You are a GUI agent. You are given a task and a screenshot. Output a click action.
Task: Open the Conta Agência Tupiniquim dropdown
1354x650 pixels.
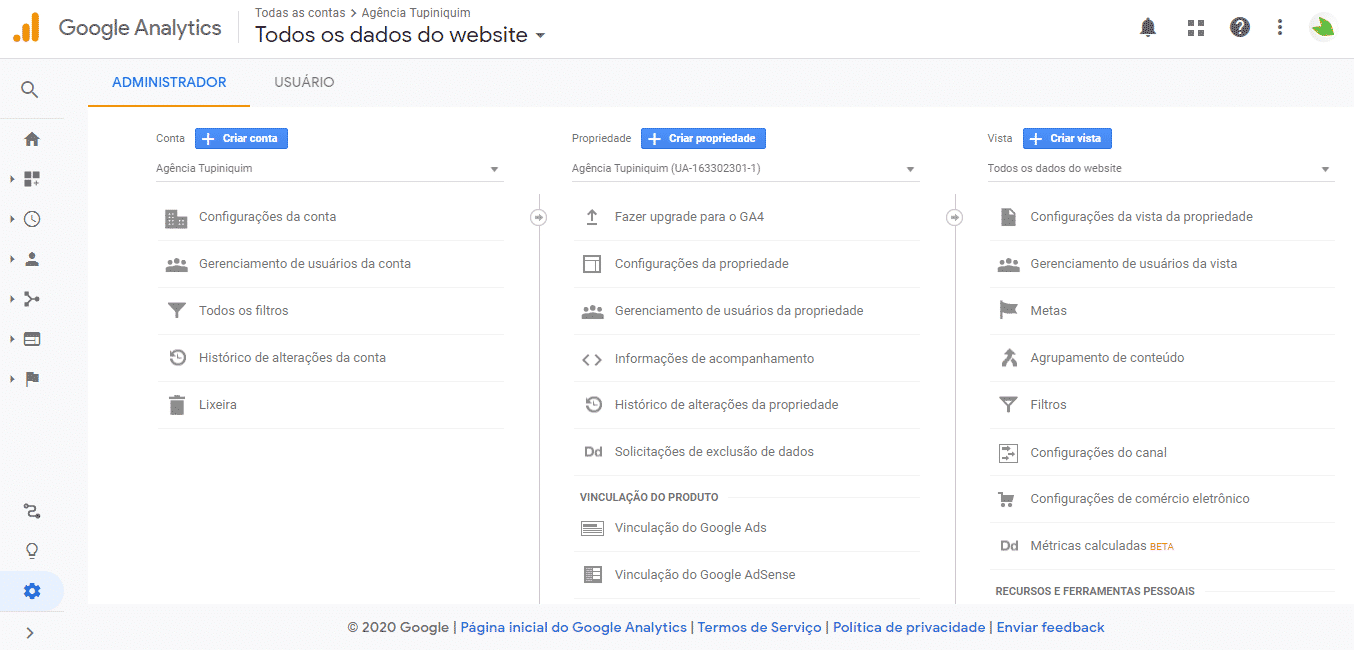coord(329,169)
